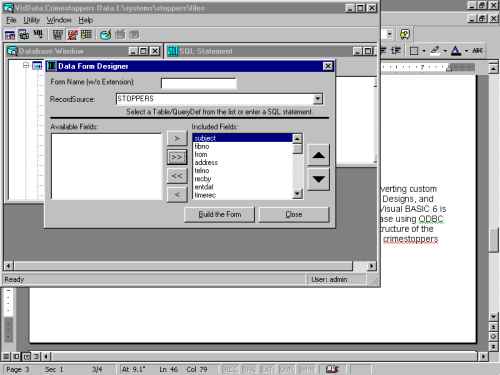Screen dimensions: 500x375
Task: Click the double left arrow remove-all button
Action: point(177,175)
